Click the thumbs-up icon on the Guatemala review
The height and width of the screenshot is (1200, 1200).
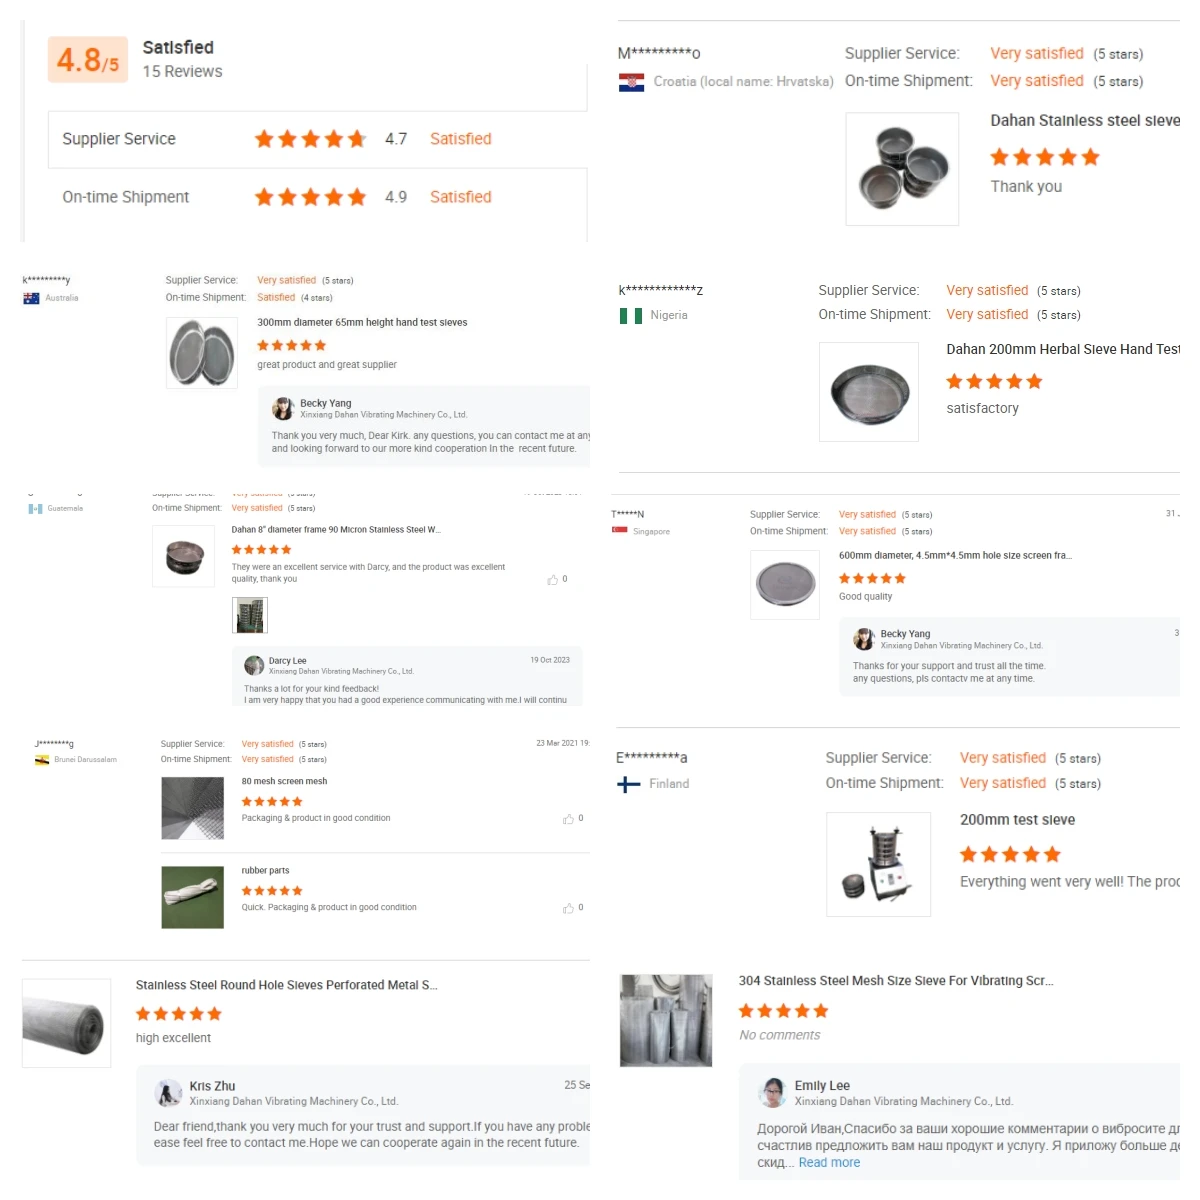tap(552, 580)
